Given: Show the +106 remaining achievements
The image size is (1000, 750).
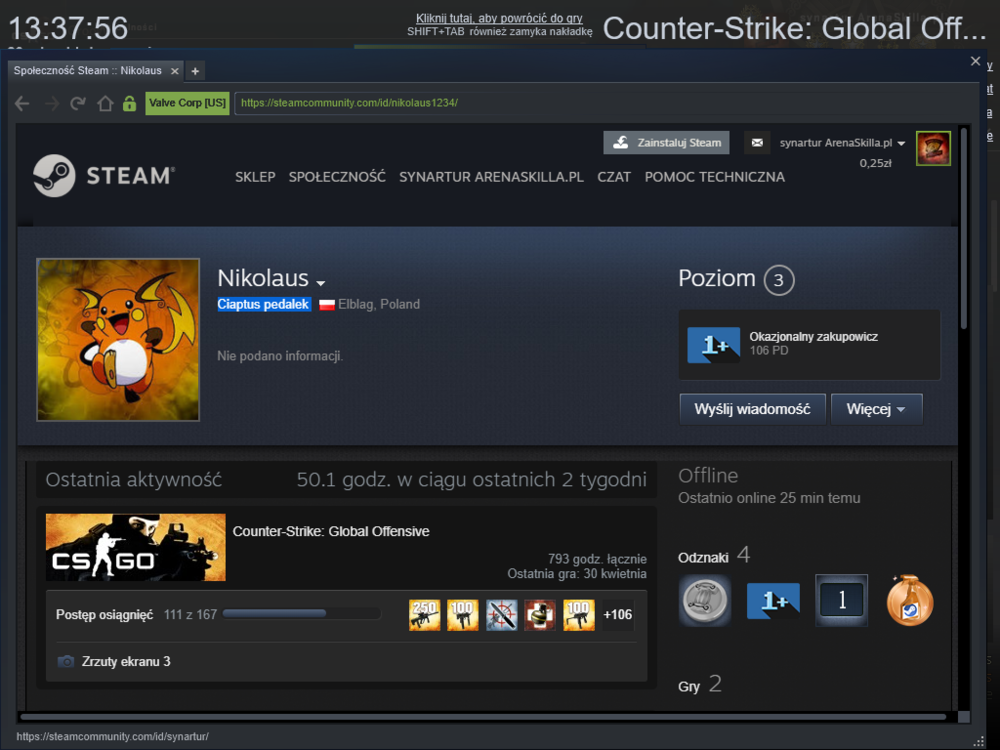Looking at the screenshot, I should (617, 615).
